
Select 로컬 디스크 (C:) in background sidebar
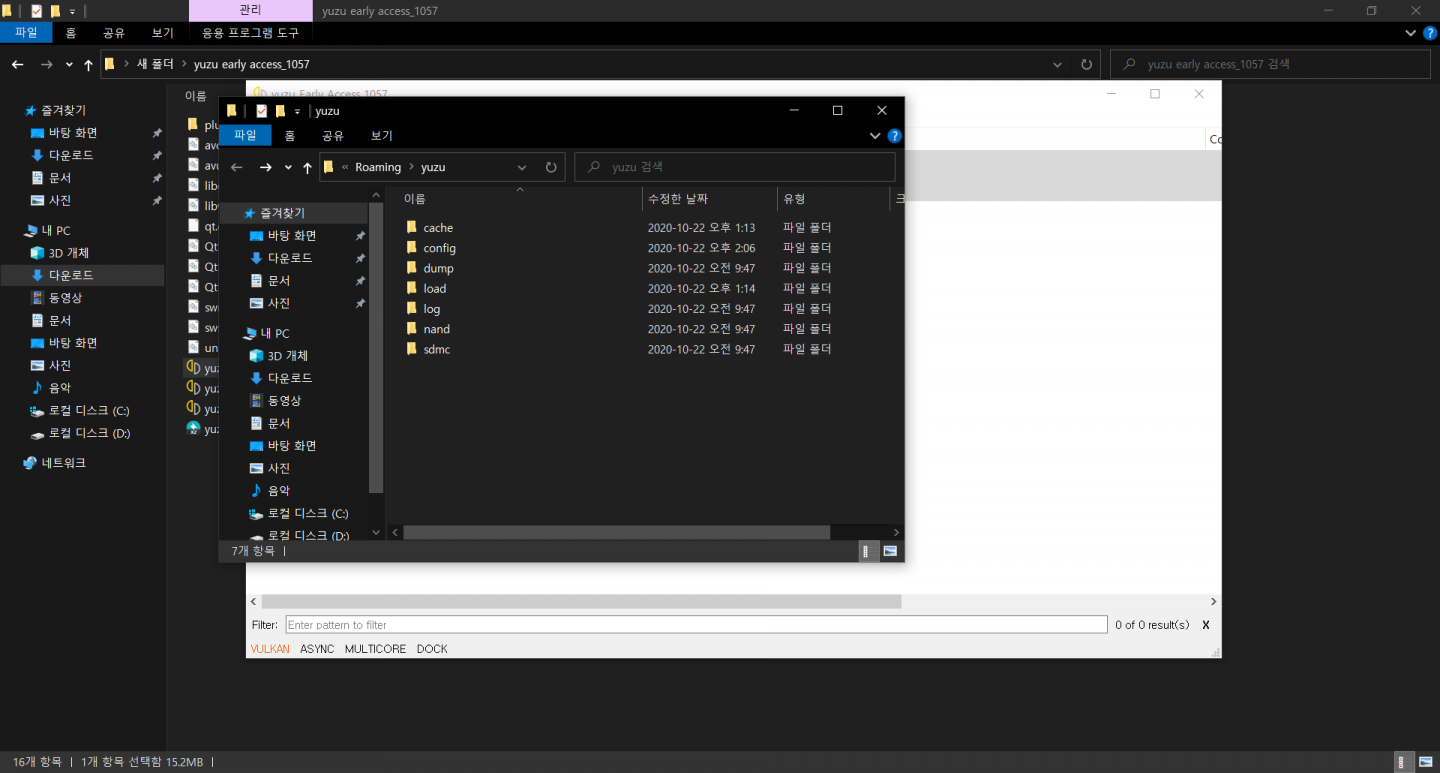tap(80, 411)
